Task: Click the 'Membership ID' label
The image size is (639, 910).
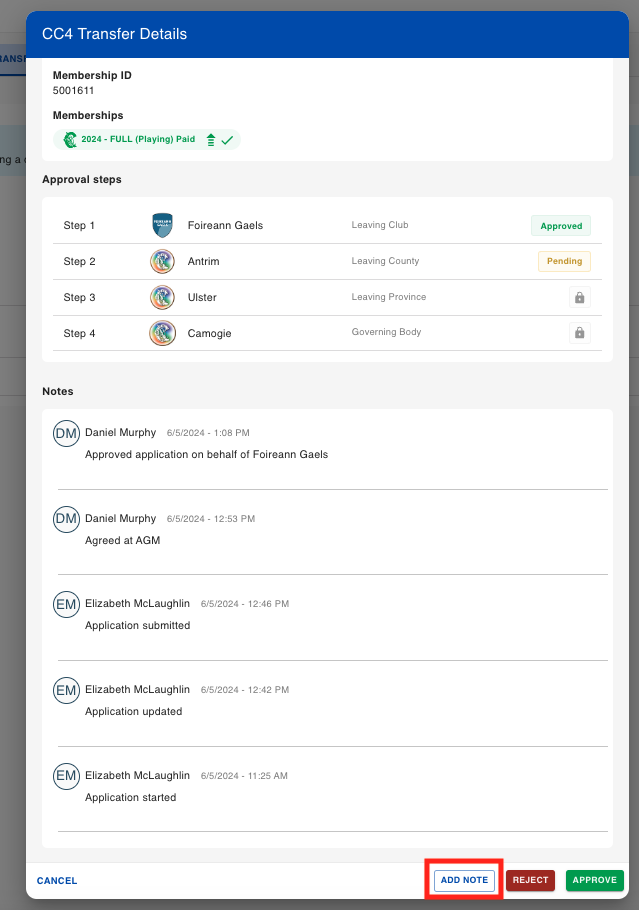Action: click(x=92, y=75)
